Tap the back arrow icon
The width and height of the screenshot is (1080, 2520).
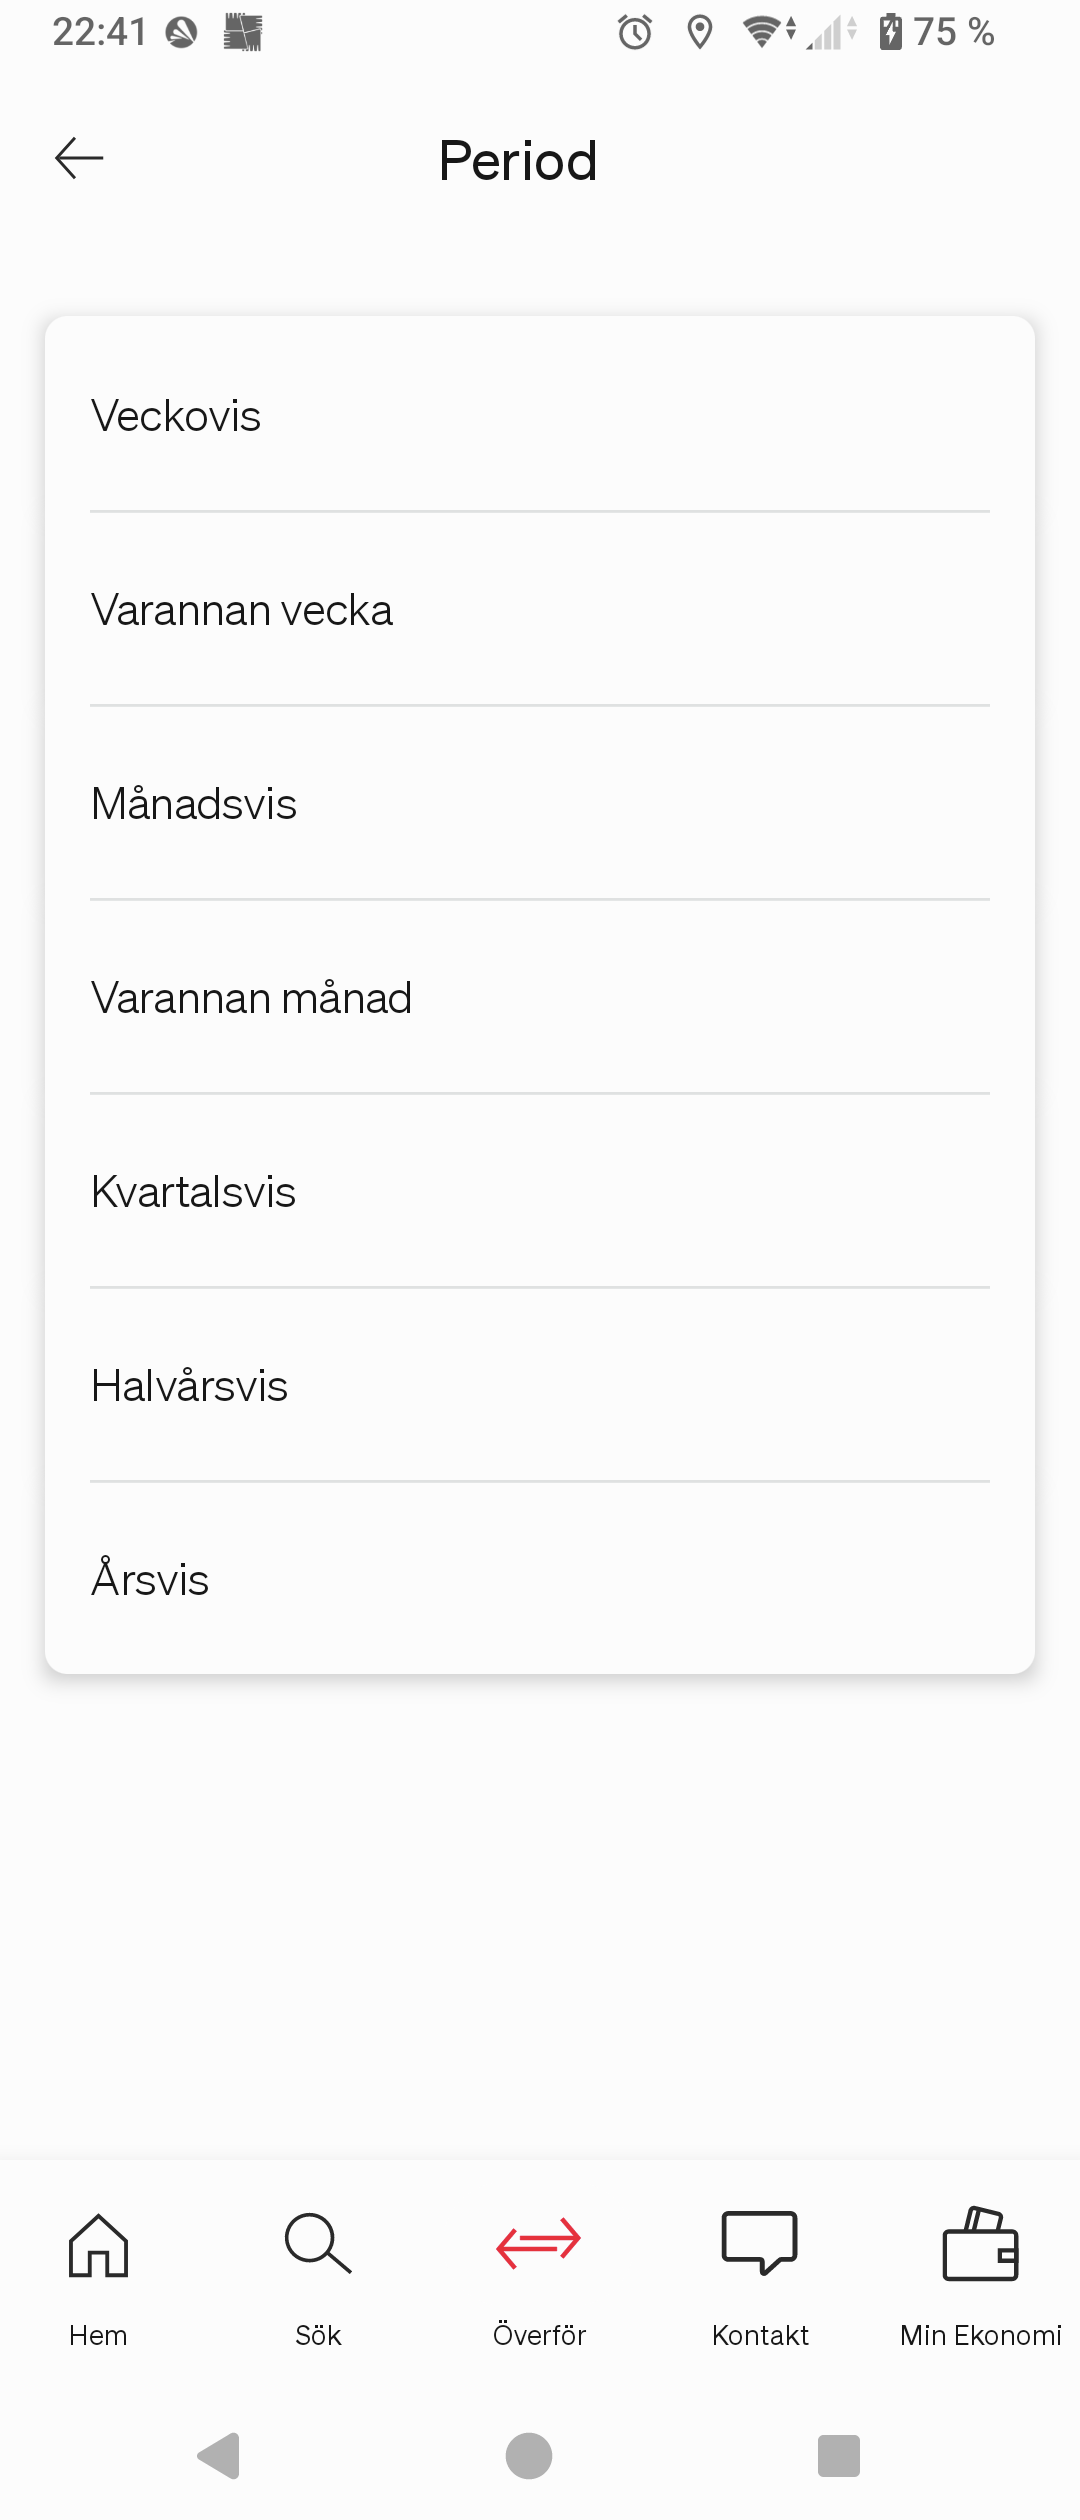coord(79,158)
